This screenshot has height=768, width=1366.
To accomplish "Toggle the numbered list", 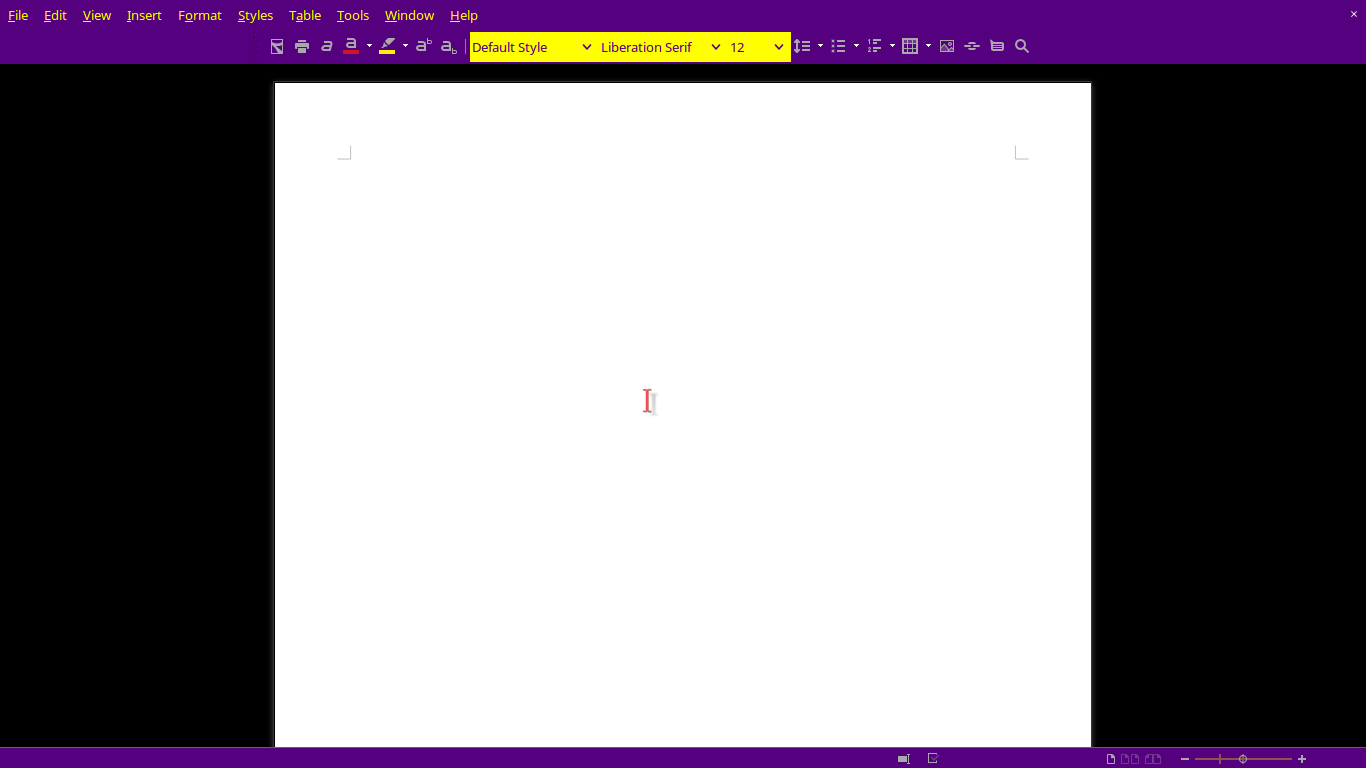I will 874,46.
